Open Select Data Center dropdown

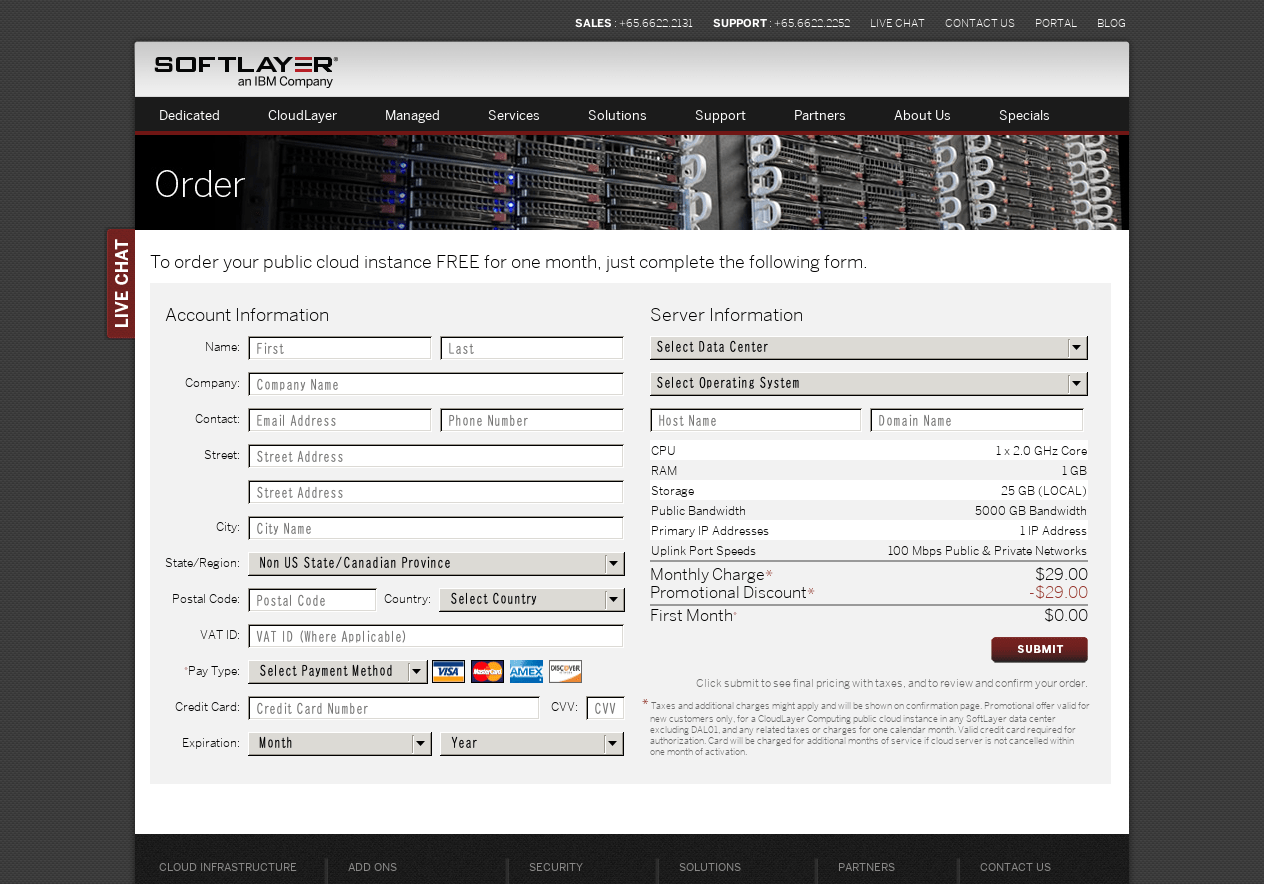pos(868,347)
